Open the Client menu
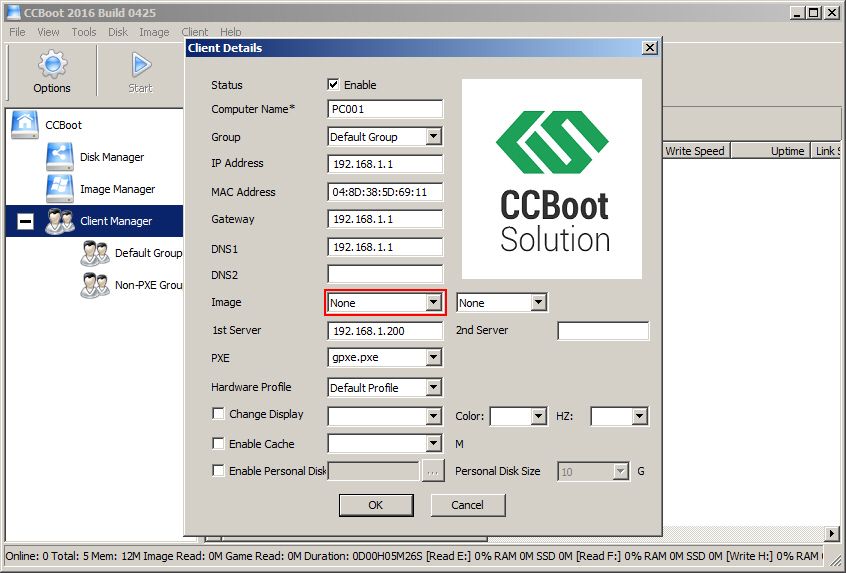Screen dimensions: 846x573 pos(194,32)
